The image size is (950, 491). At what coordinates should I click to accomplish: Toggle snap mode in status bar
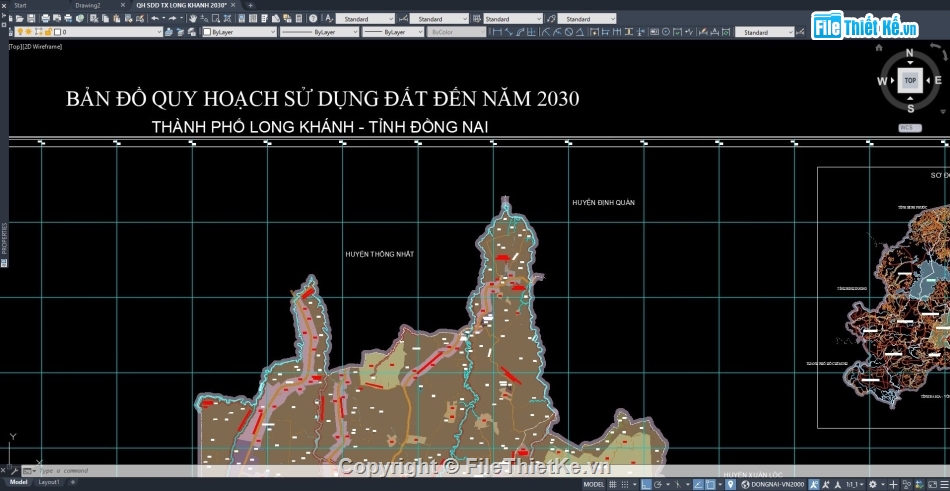(x=625, y=484)
